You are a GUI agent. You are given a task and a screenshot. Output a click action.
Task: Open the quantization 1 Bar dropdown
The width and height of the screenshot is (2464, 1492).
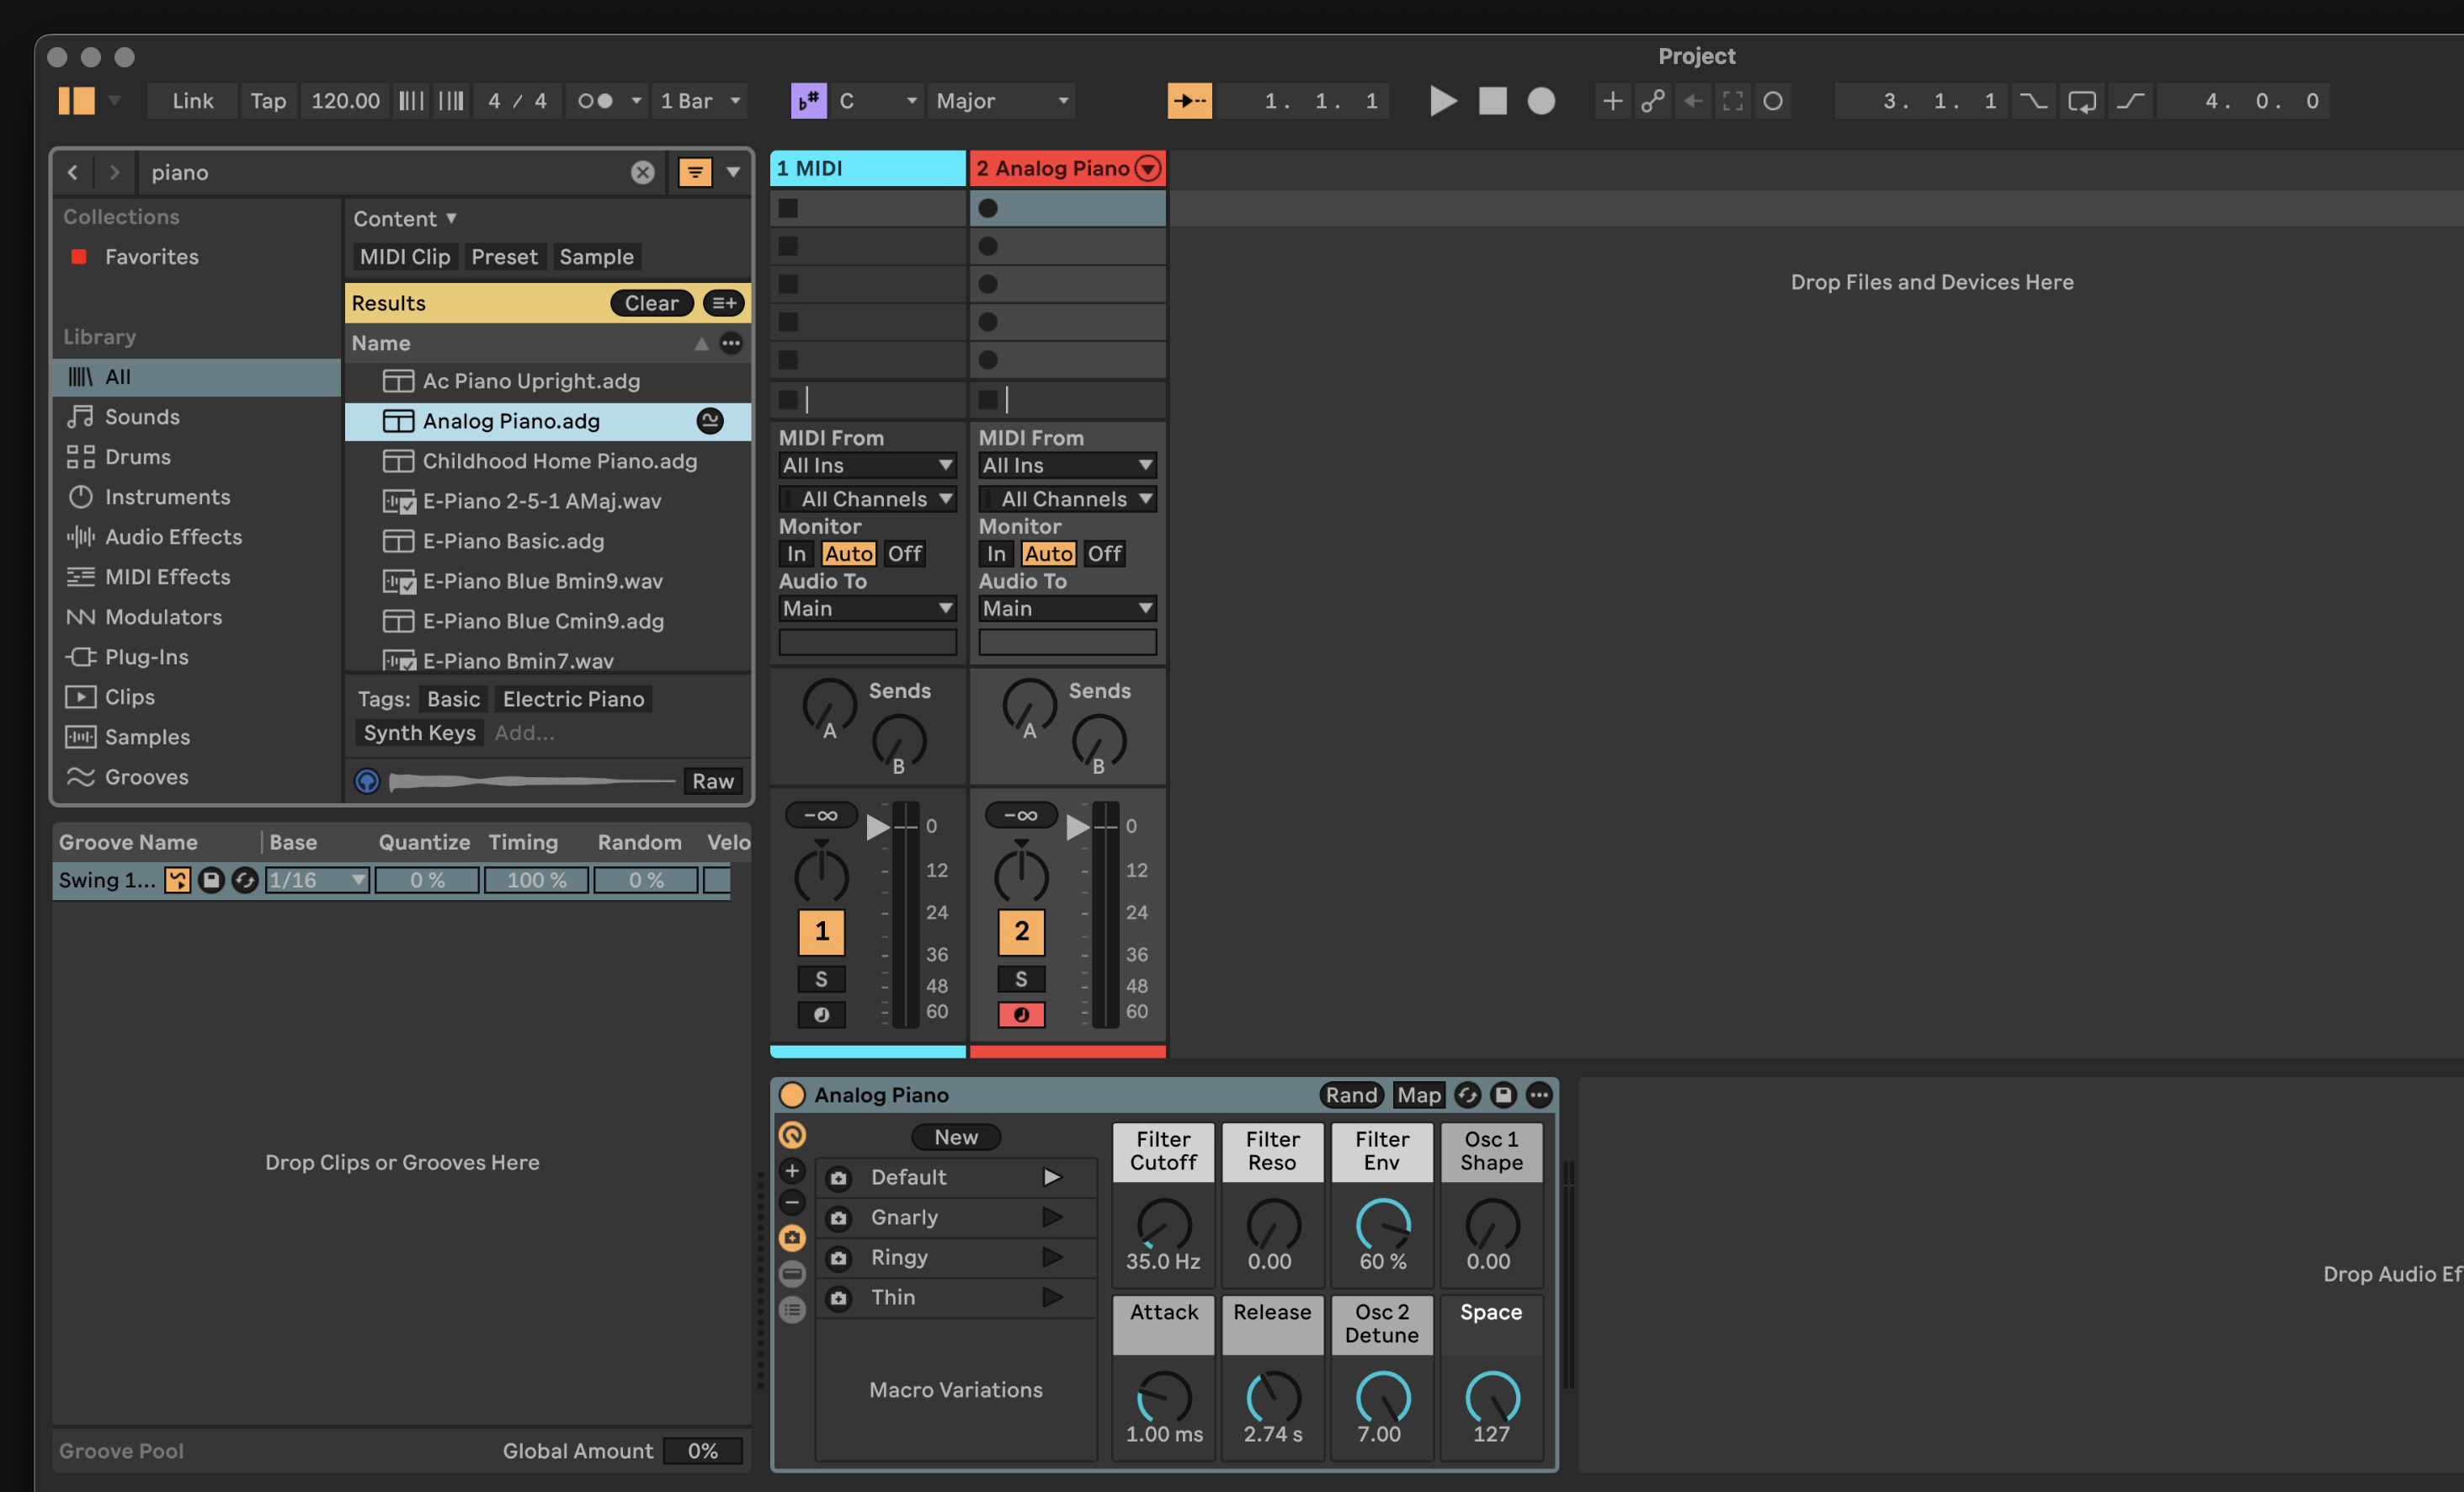click(x=700, y=101)
